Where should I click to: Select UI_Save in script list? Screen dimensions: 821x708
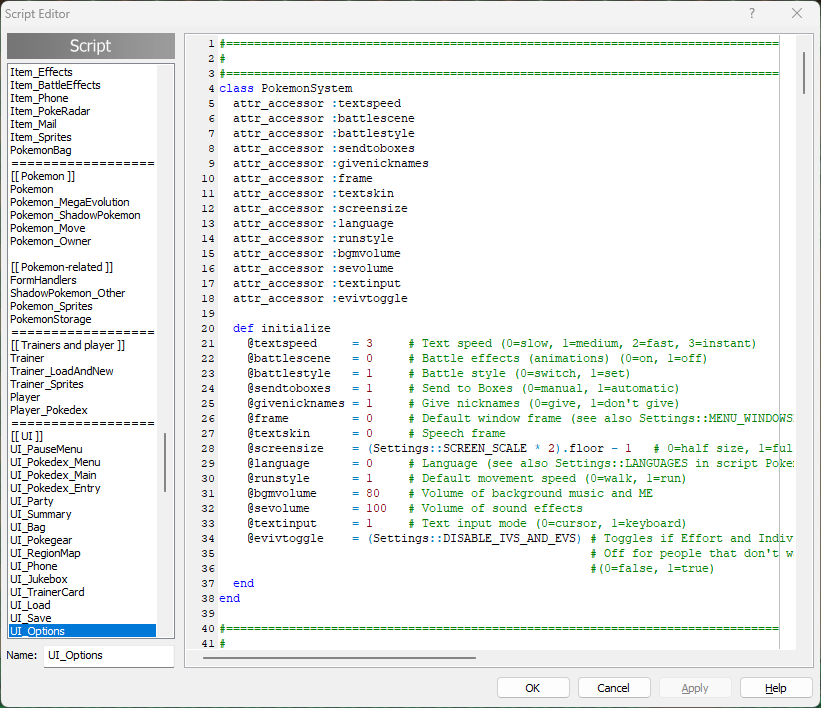pos(30,618)
